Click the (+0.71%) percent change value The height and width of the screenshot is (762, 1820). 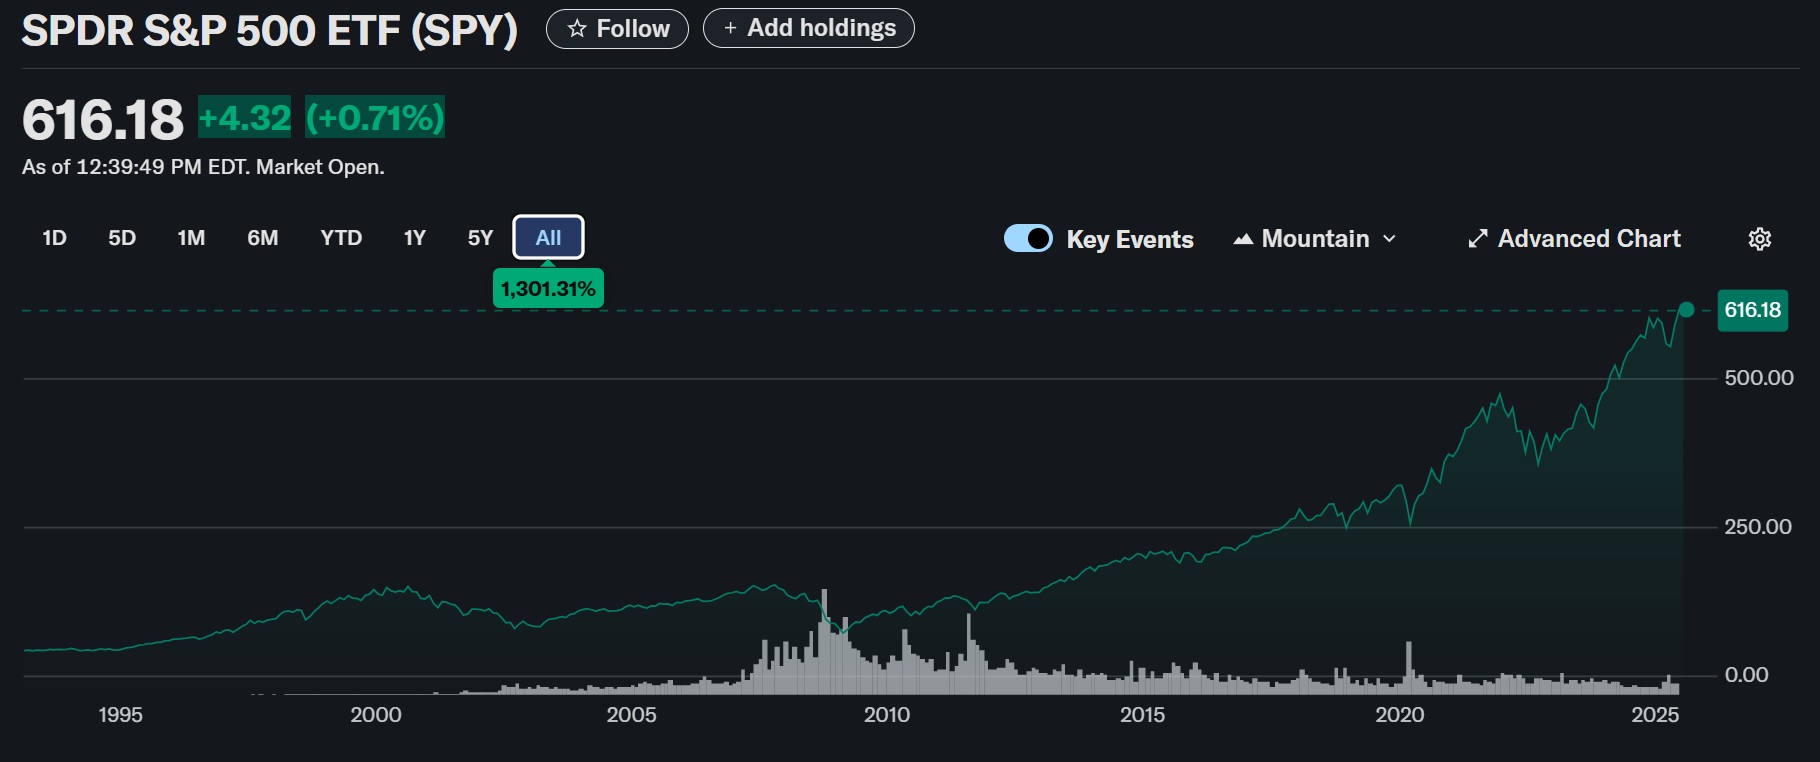(375, 118)
